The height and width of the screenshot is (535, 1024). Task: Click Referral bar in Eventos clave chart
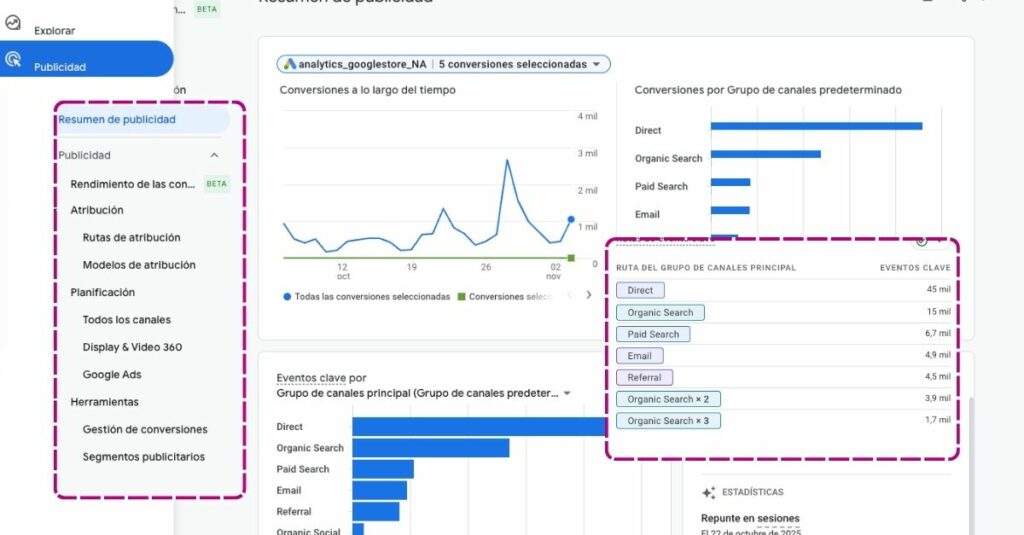pyautogui.click(x=376, y=511)
